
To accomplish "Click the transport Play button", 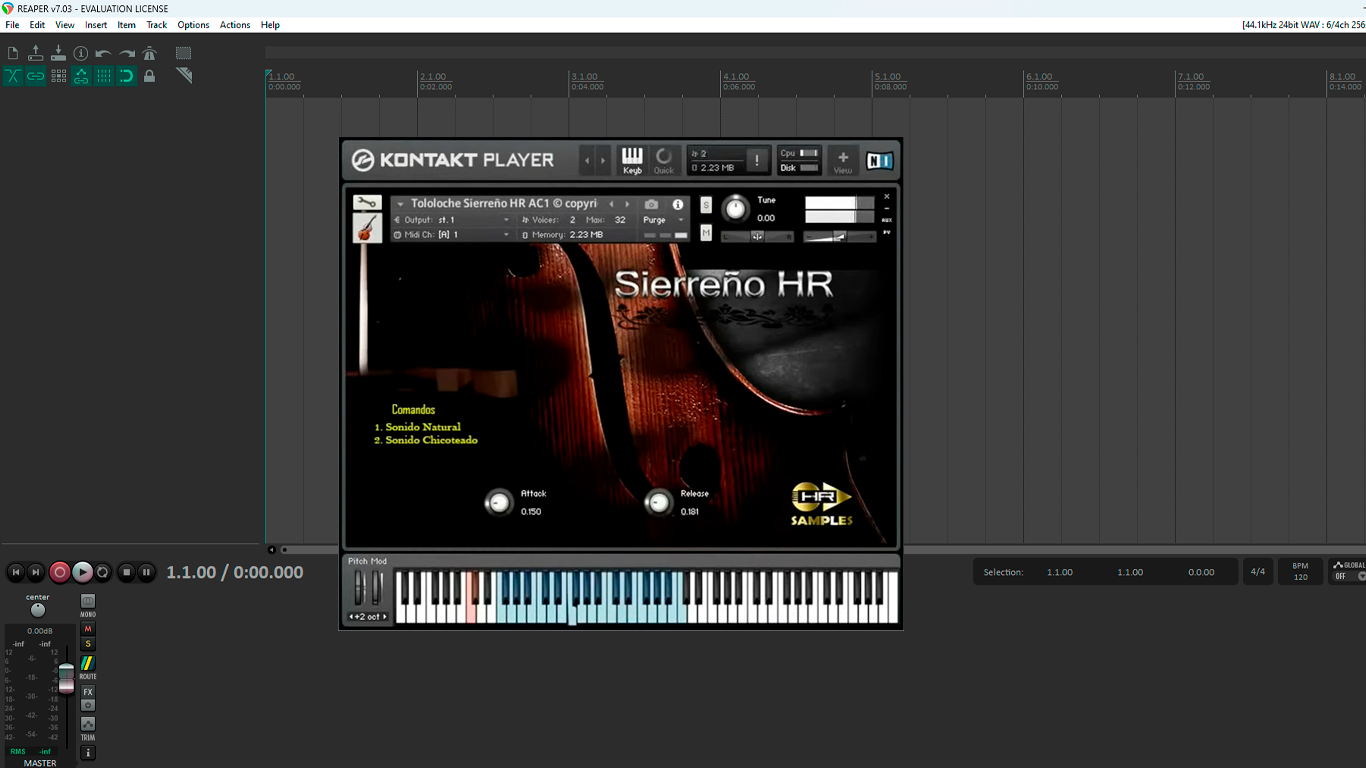I will click(82, 572).
